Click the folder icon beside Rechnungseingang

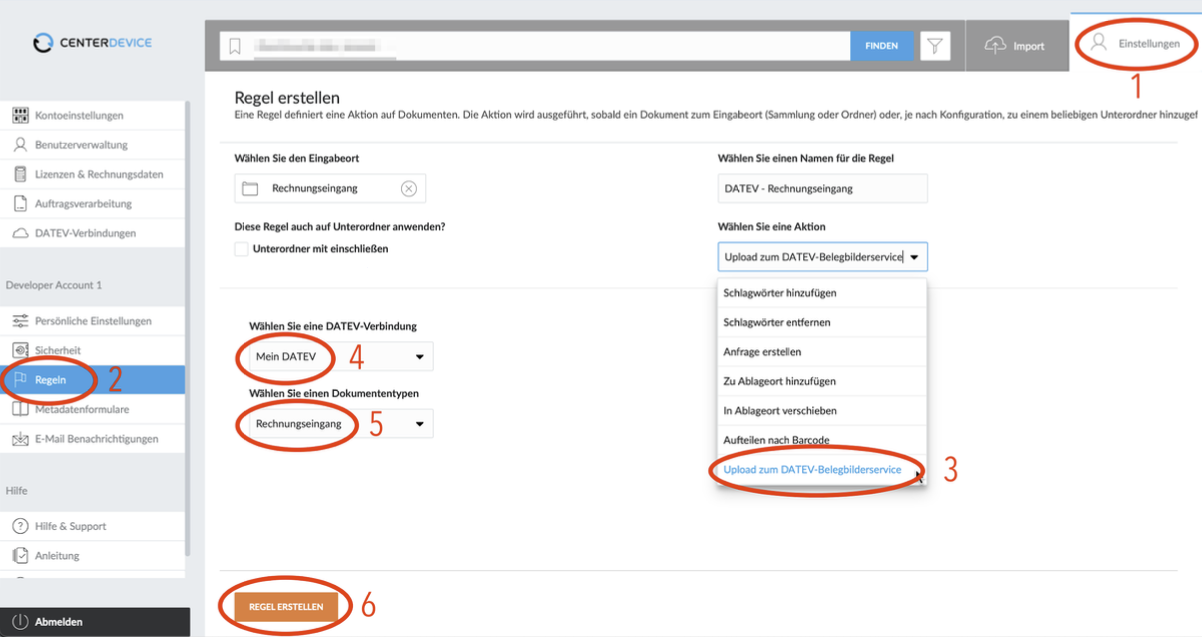point(250,188)
